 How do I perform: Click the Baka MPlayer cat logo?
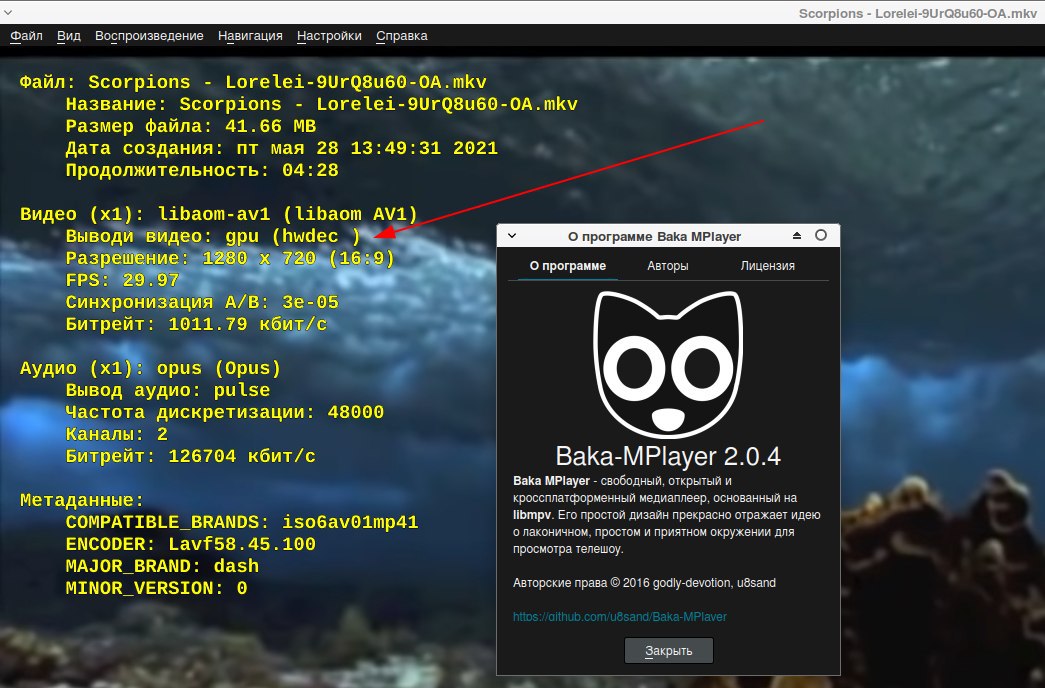click(668, 365)
